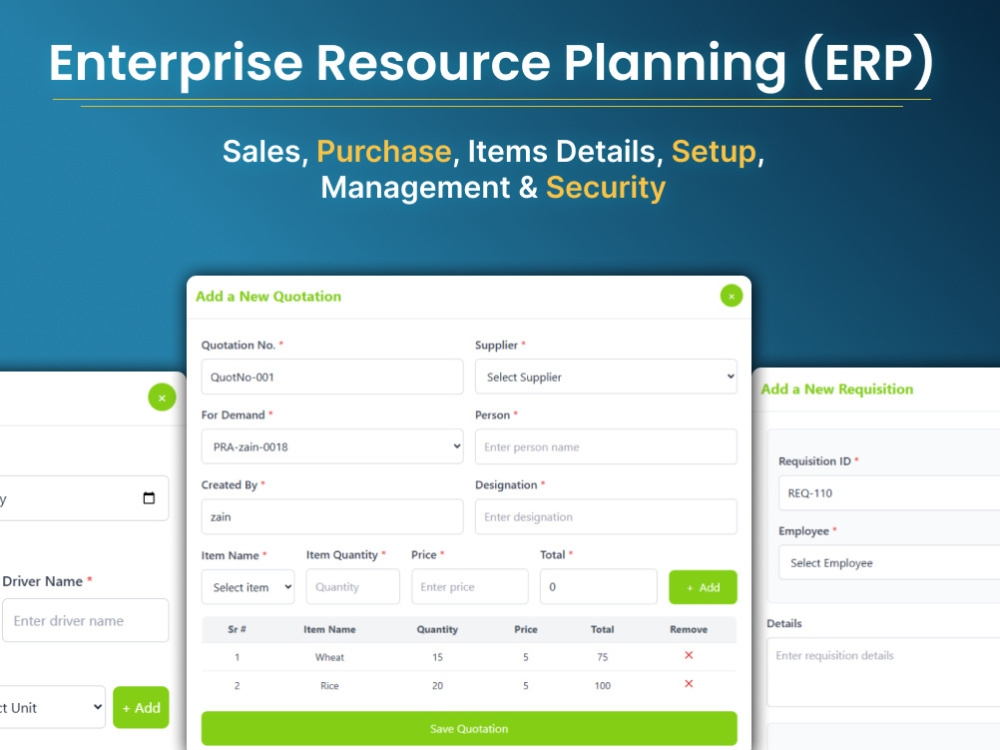Screen dimensions: 1000x750
Task: Click the quantity value 20 in Rice row
Action: (437, 686)
